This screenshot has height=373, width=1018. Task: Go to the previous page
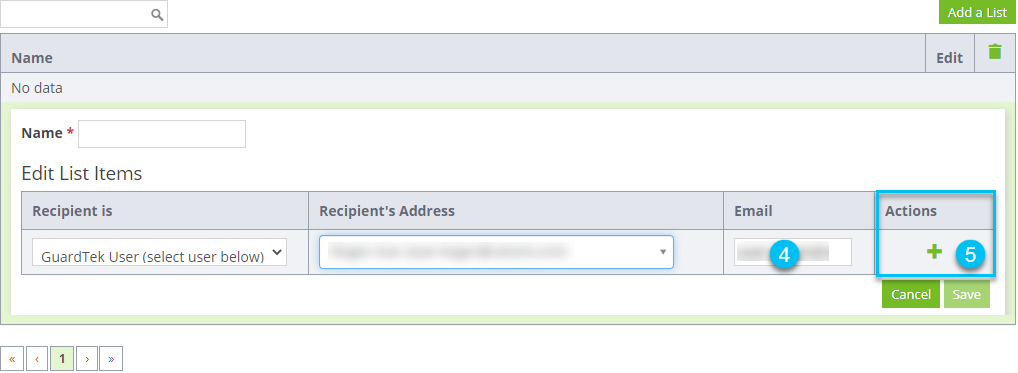(x=37, y=358)
